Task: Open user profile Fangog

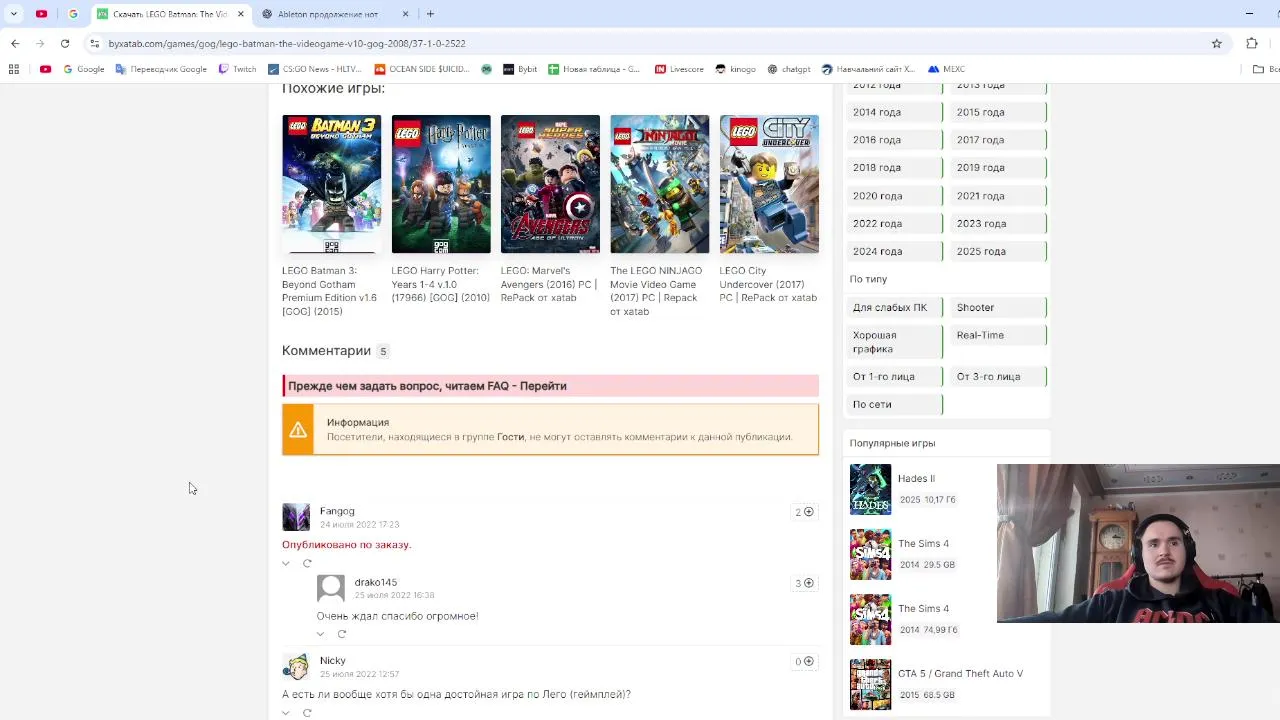Action: click(337, 511)
